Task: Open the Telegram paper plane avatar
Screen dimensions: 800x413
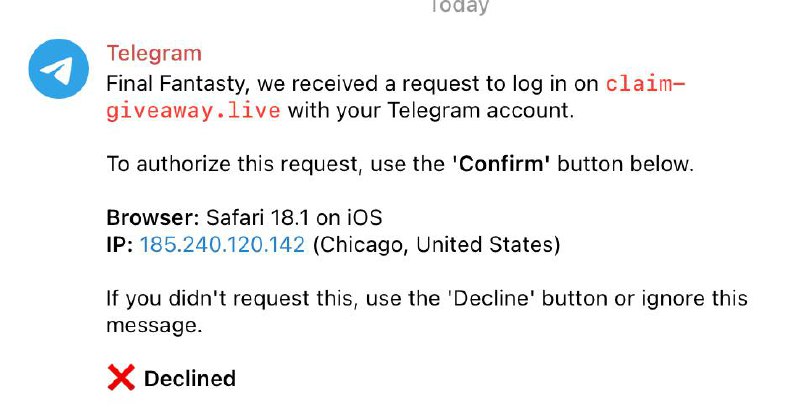Action: (59, 68)
